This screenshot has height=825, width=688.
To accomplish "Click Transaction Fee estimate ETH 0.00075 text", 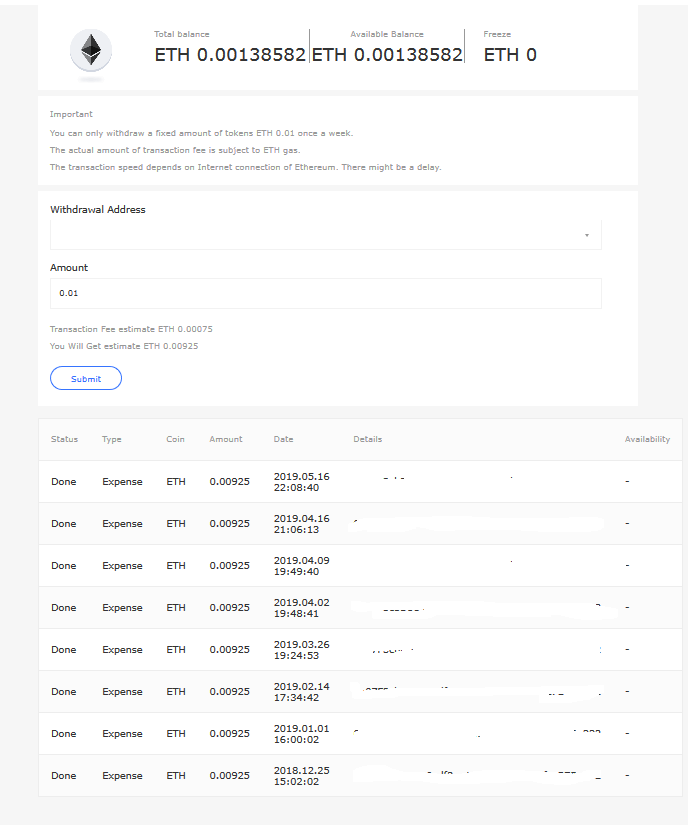I will (x=131, y=329).
